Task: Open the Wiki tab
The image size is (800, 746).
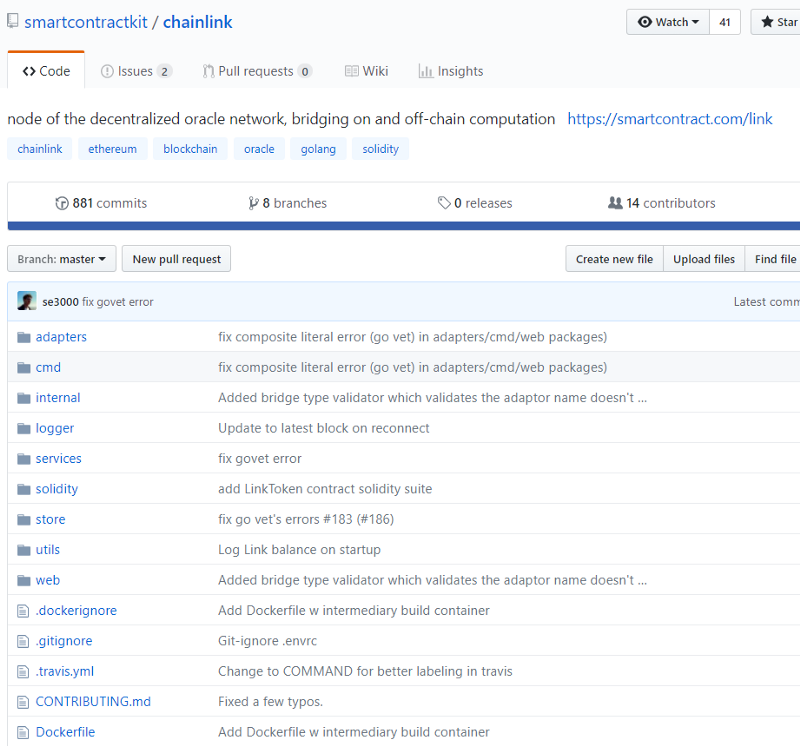Action: (366, 71)
